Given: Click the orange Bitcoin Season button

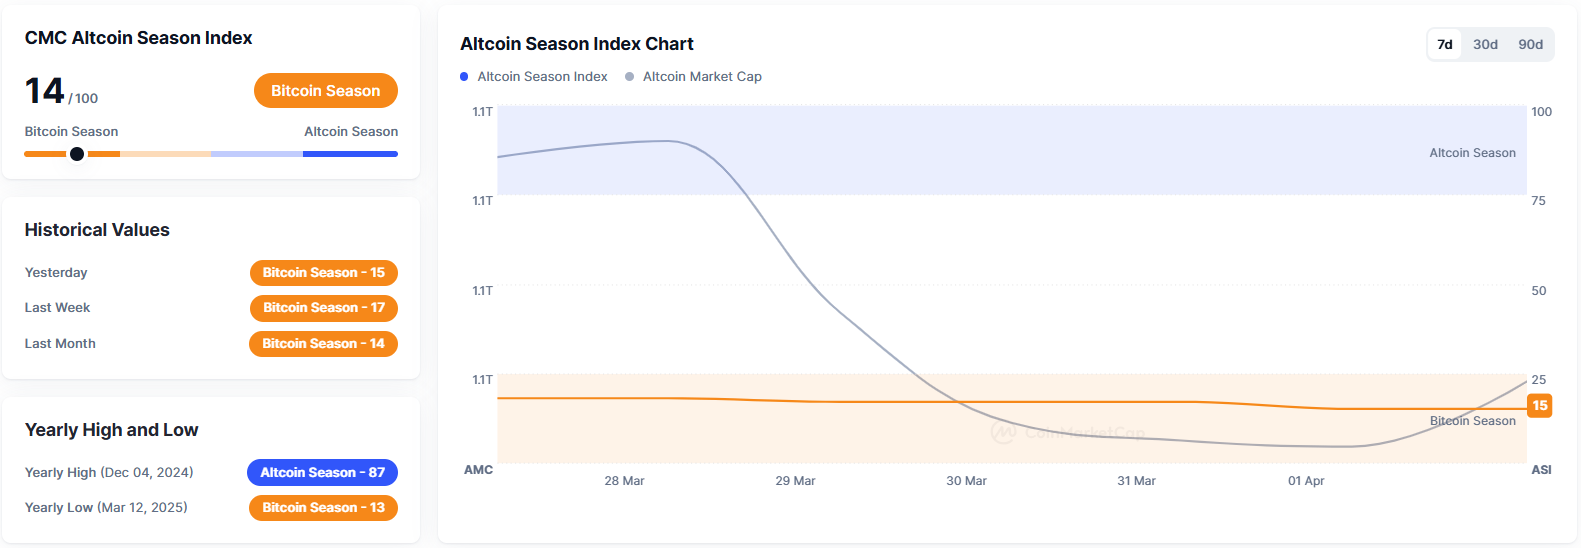Looking at the screenshot, I should coord(325,91).
